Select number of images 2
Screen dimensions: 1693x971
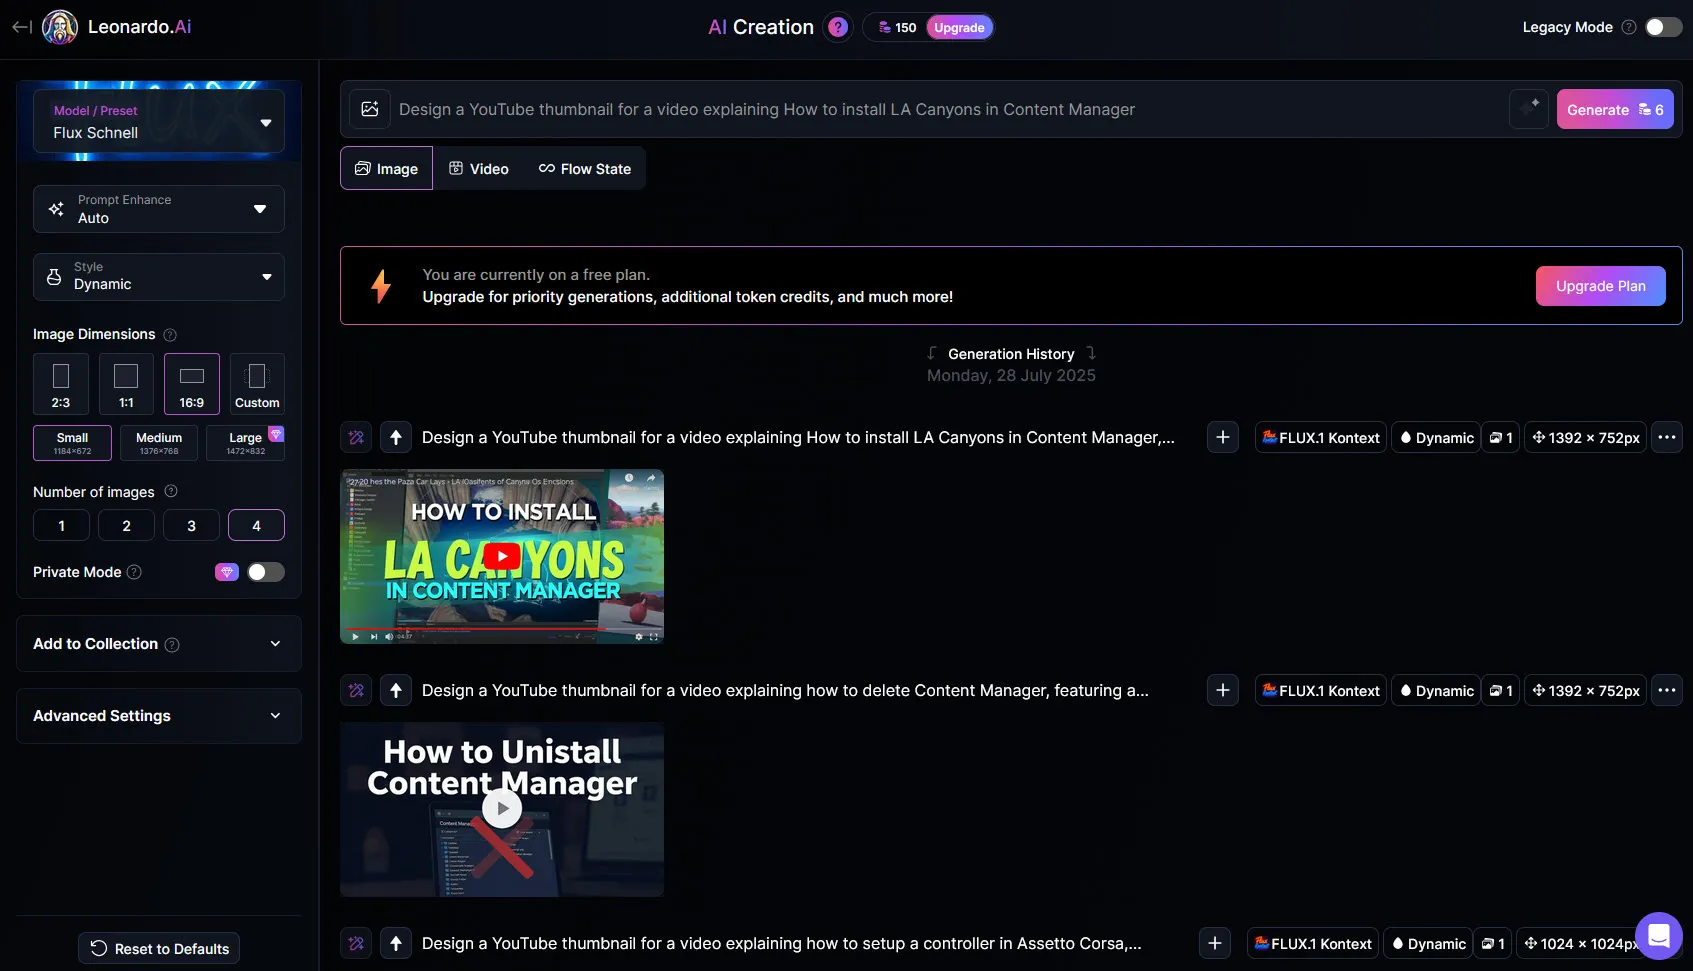pyautogui.click(x=126, y=524)
